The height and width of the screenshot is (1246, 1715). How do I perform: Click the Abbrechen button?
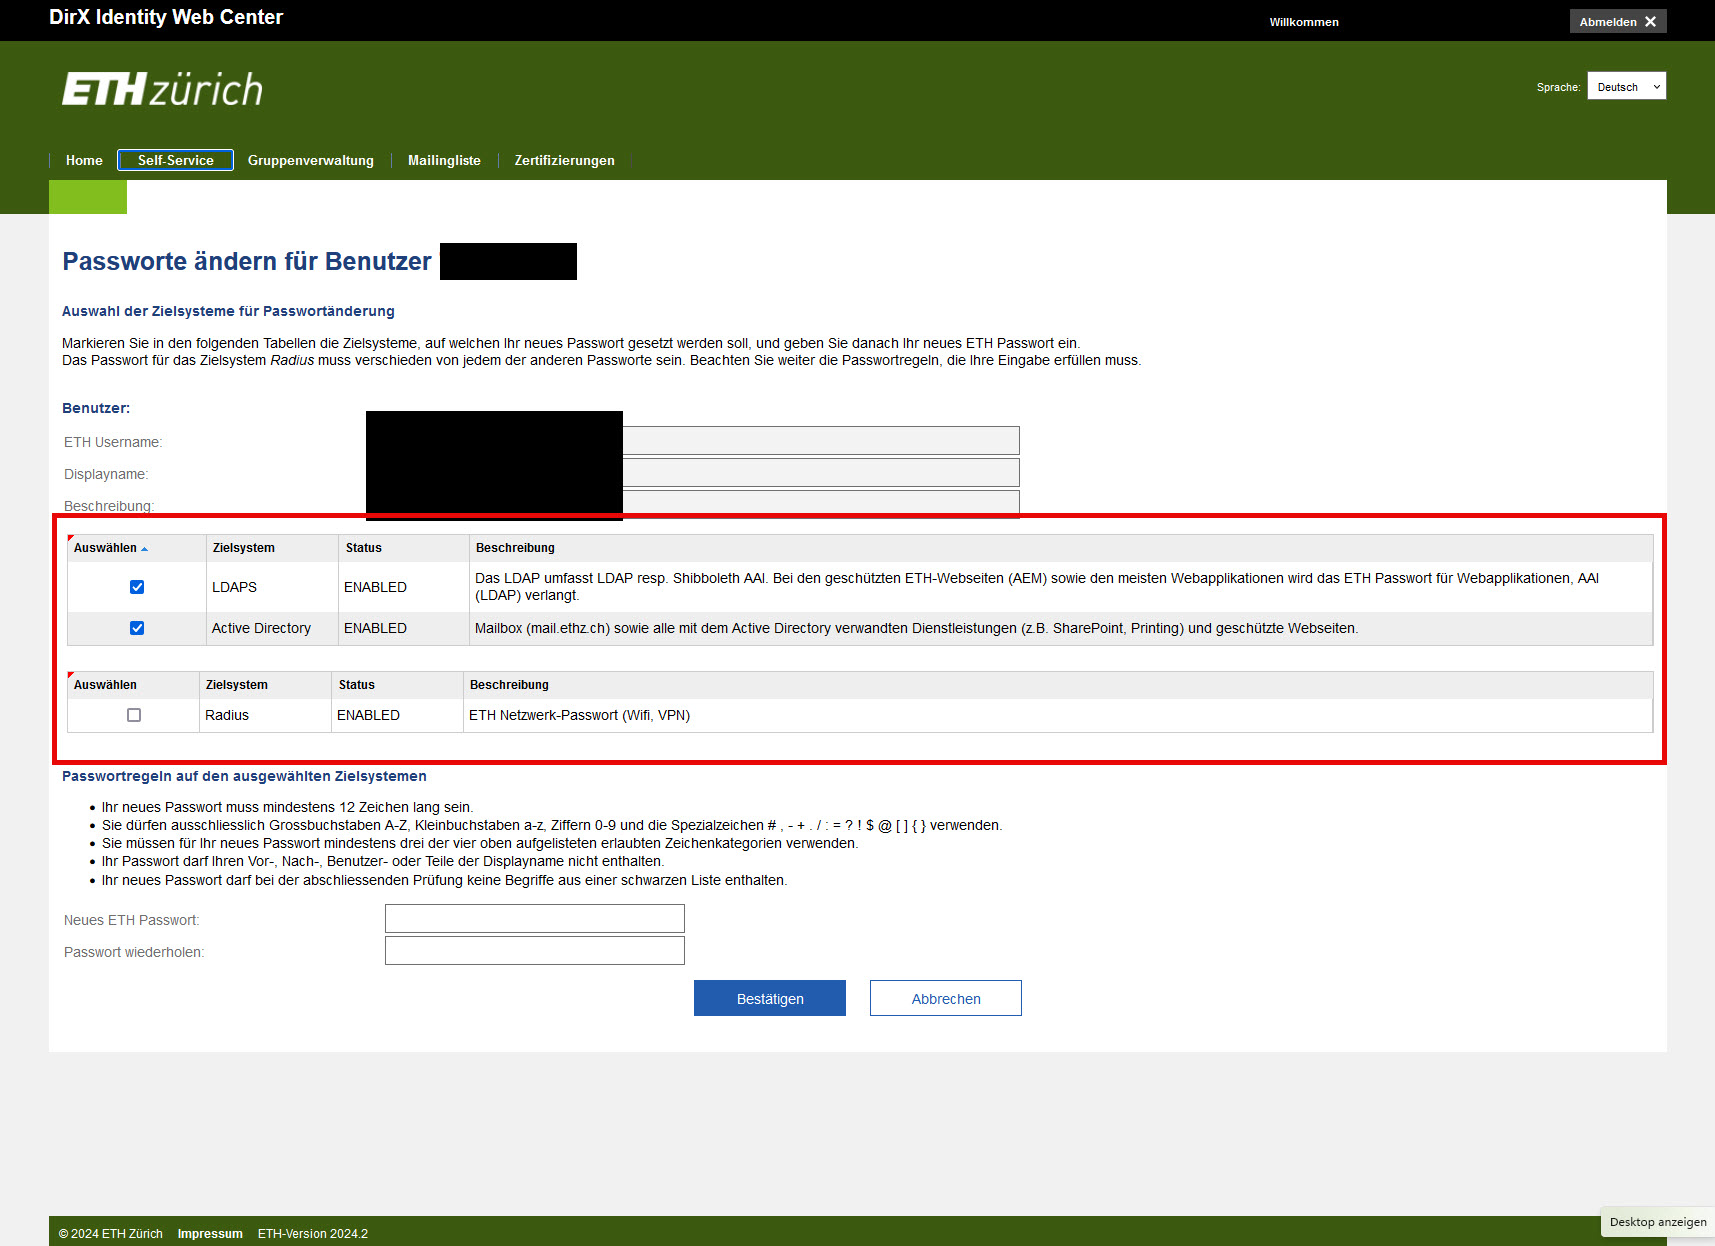[946, 998]
